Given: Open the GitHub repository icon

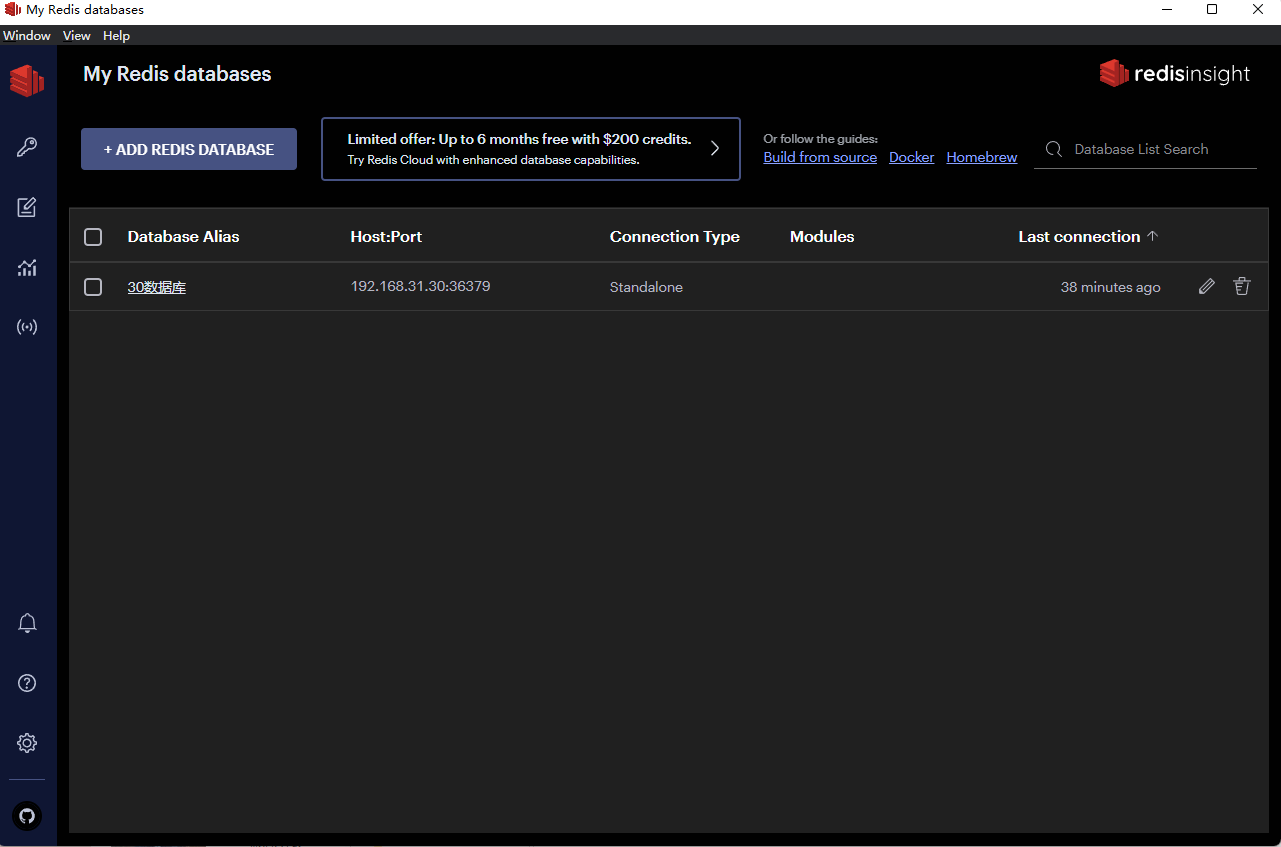Looking at the screenshot, I should (x=27, y=815).
